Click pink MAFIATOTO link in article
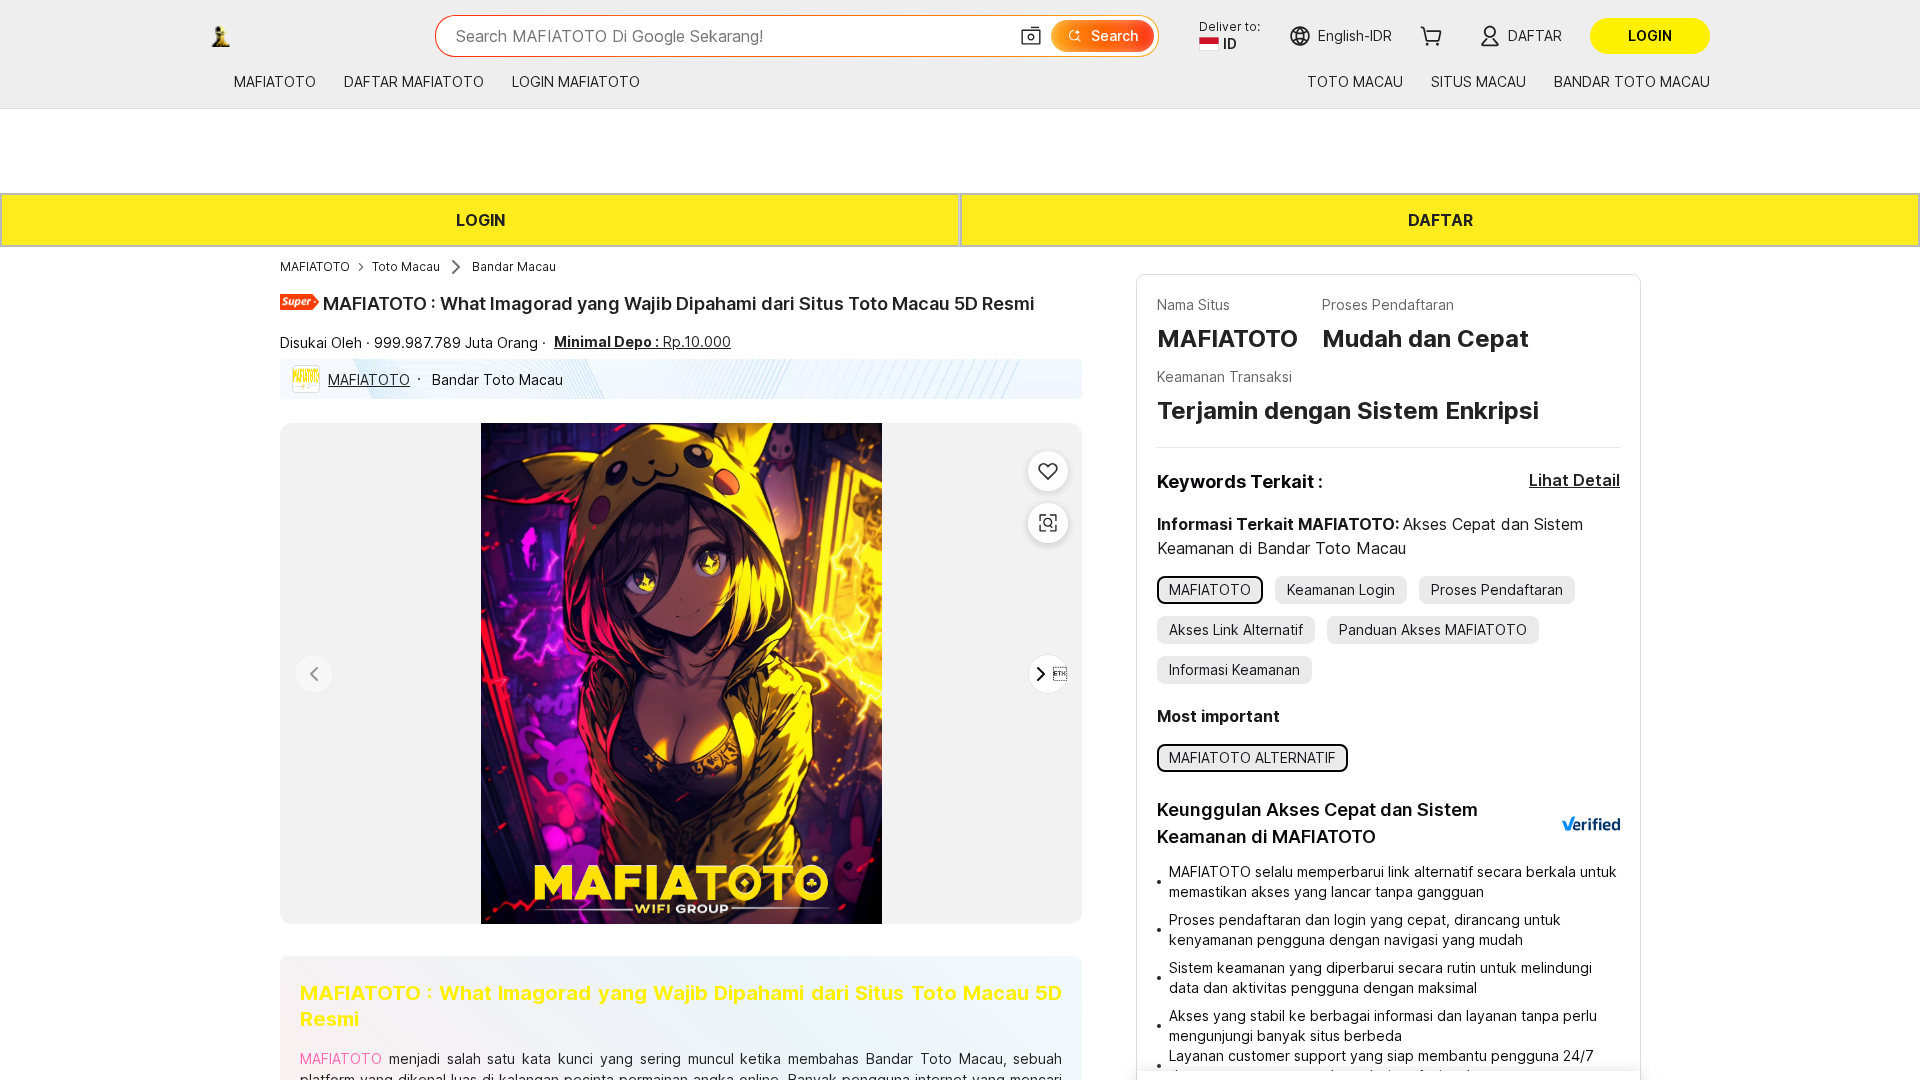Viewport: 1920px width, 1080px height. 341,1059
